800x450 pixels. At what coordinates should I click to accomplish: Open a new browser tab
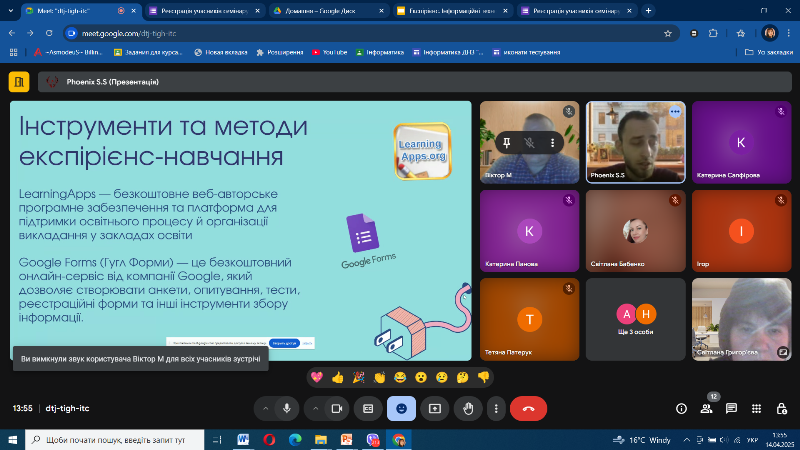pyautogui.click(x=648, y=11)
